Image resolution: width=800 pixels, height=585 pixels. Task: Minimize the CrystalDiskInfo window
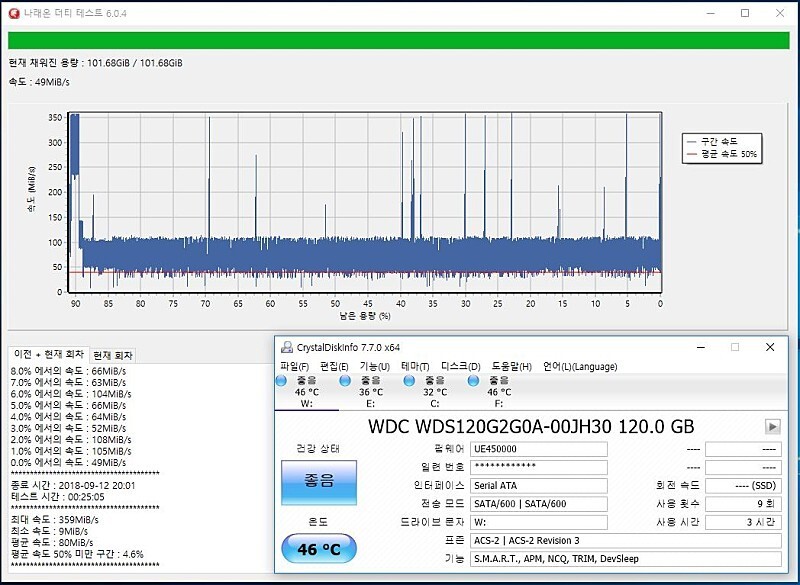[701, 347]
